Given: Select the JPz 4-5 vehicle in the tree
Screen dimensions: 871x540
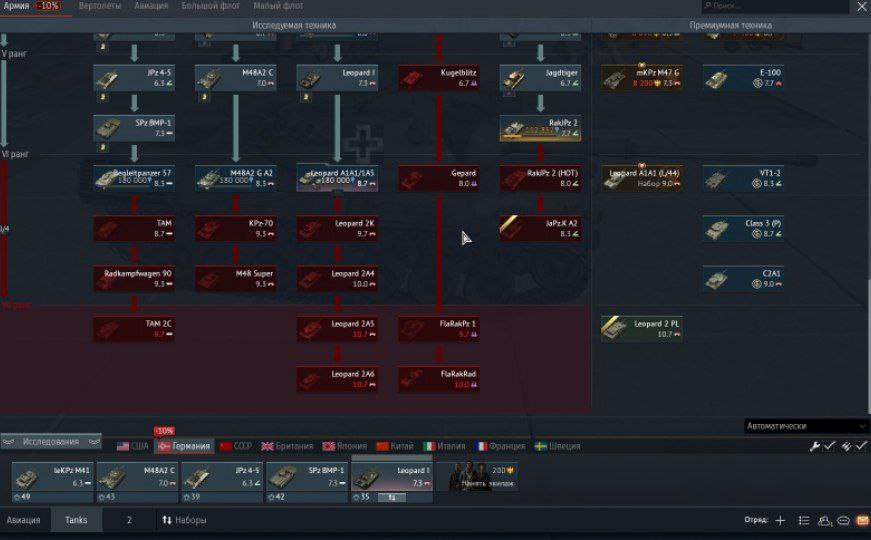Looking at the screenshot, I should [134, 78].
